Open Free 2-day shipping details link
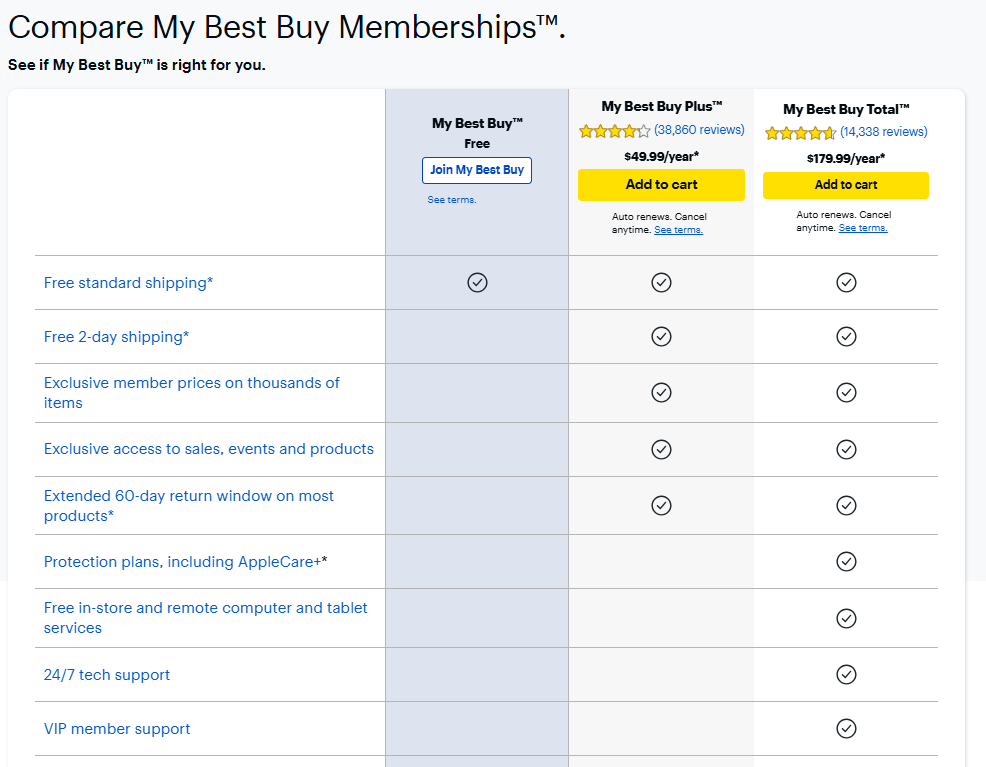986x767 pixels. pos(116,337)
